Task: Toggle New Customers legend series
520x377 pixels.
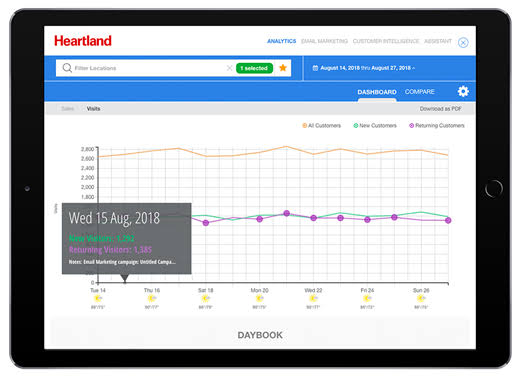Action: point(375,126)
